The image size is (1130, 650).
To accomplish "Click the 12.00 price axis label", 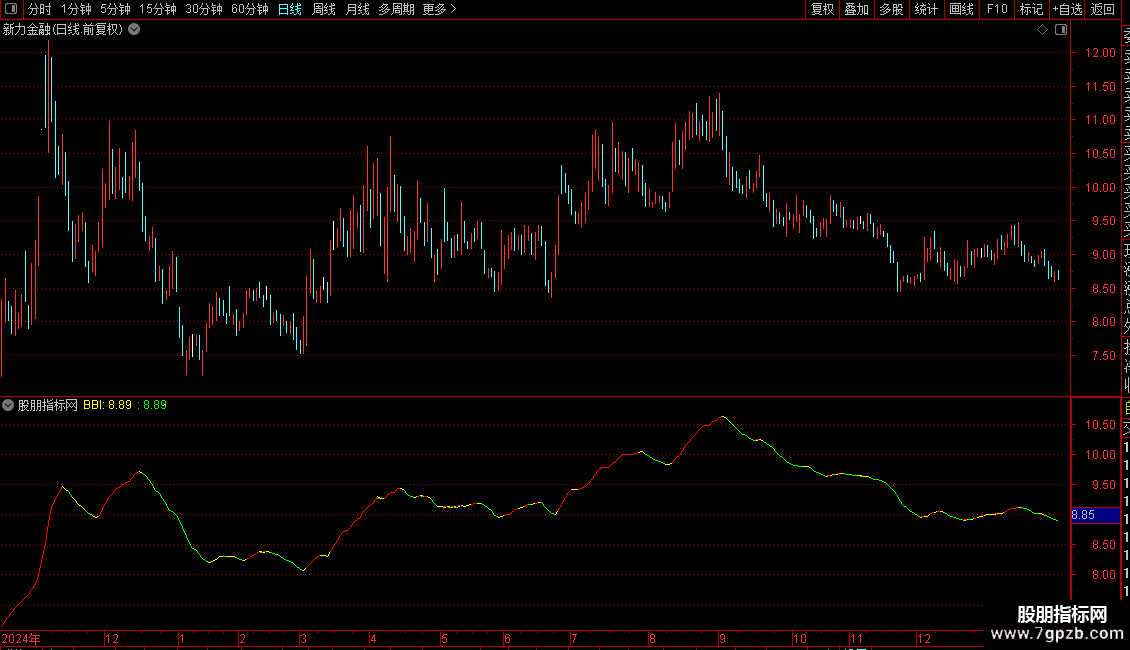I will coord(1100,53).
